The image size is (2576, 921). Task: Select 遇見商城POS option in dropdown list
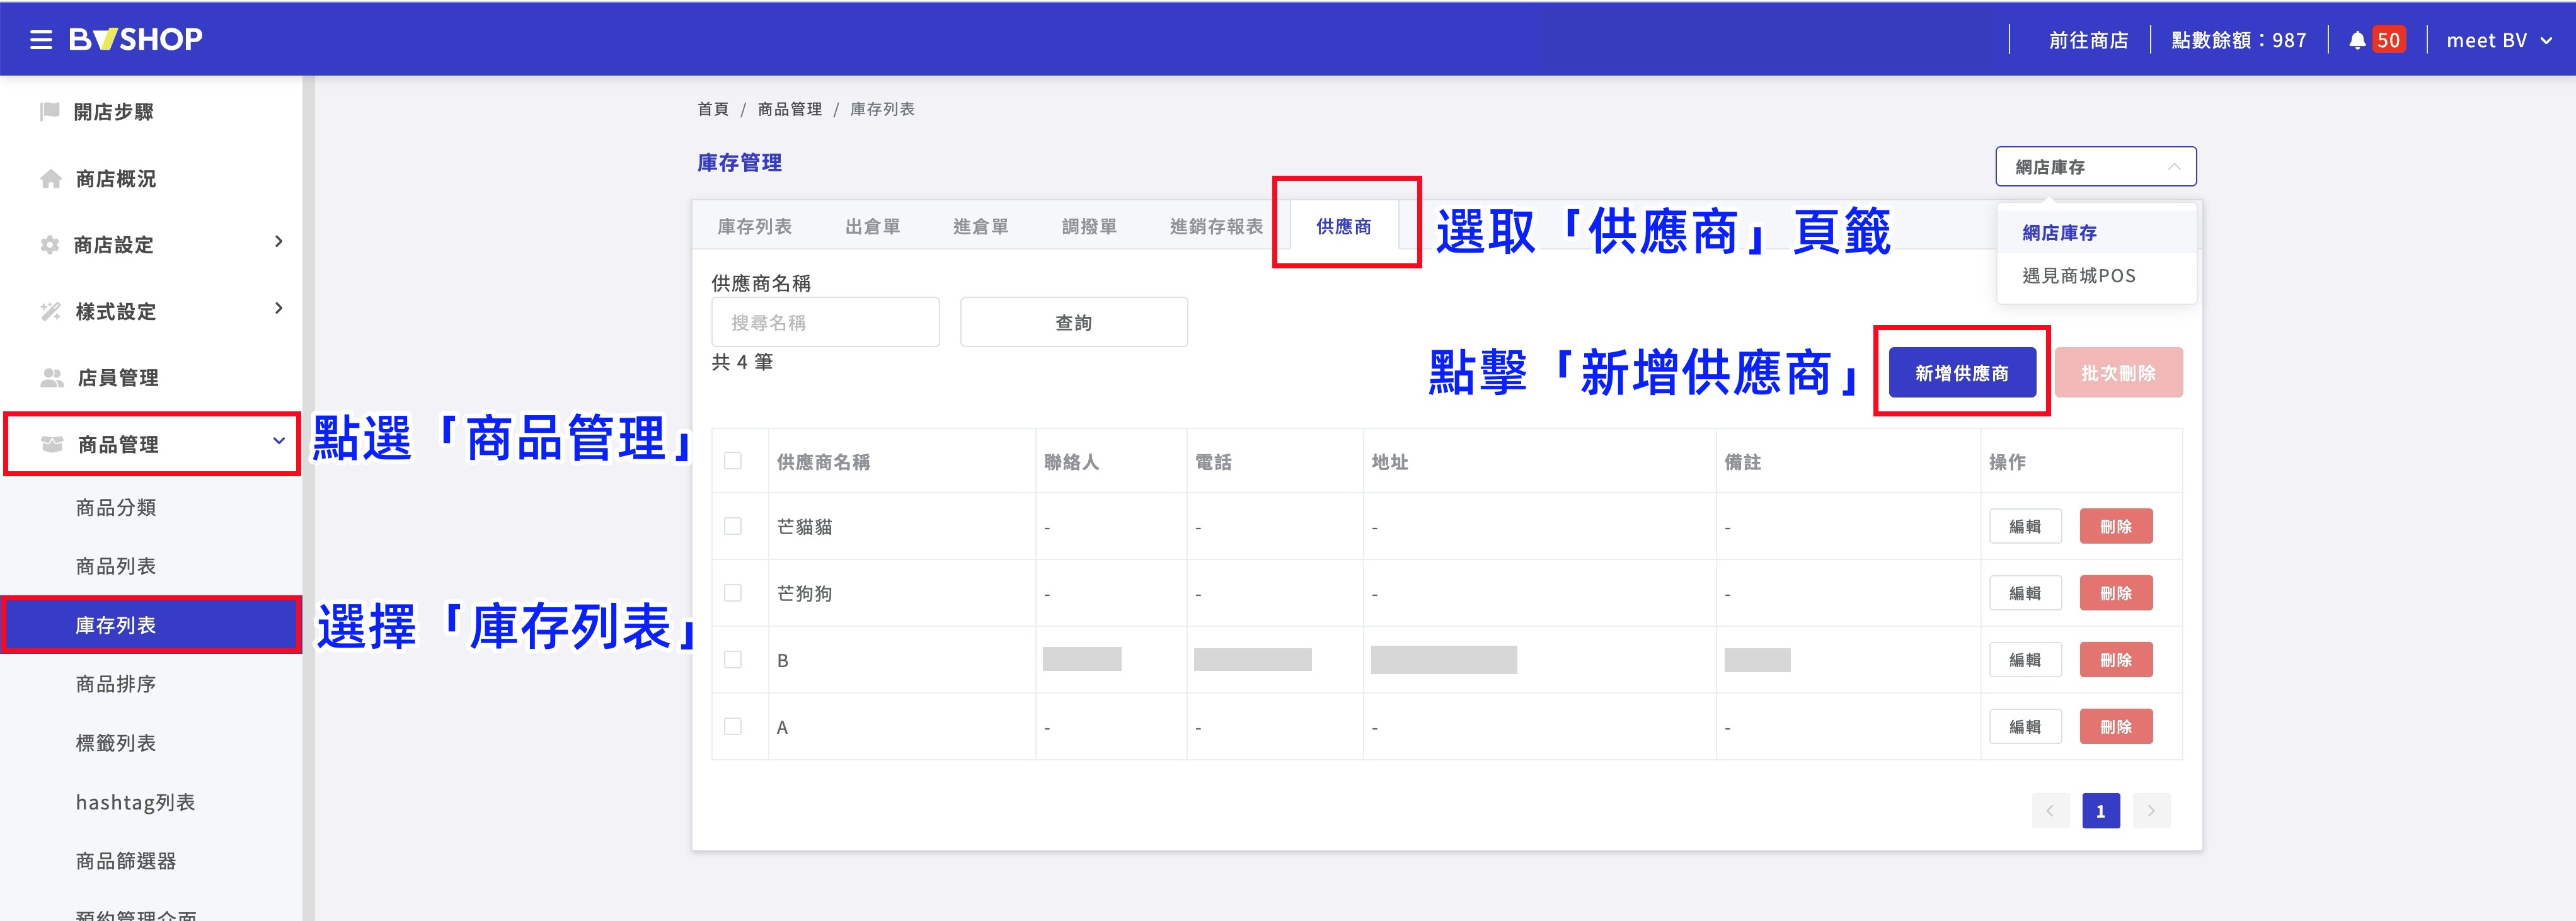[2097, 276]
